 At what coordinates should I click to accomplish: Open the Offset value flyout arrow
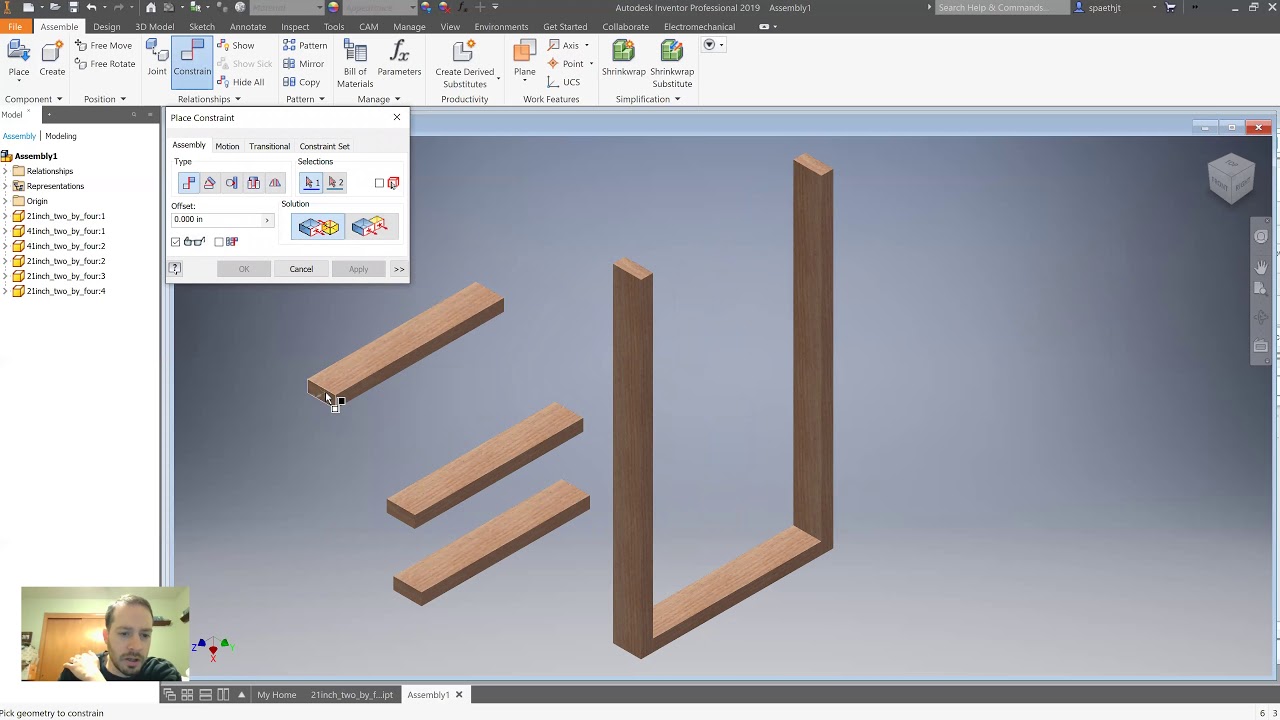(x=267, y=220)
